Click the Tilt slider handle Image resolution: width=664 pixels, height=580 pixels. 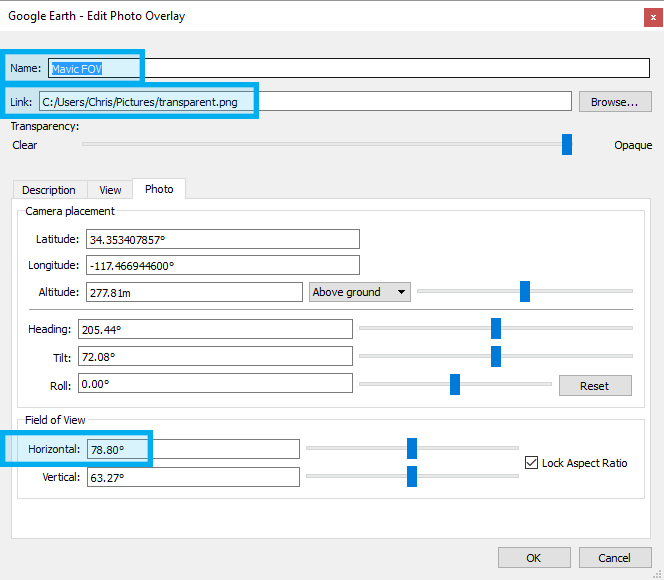point(496,356)
